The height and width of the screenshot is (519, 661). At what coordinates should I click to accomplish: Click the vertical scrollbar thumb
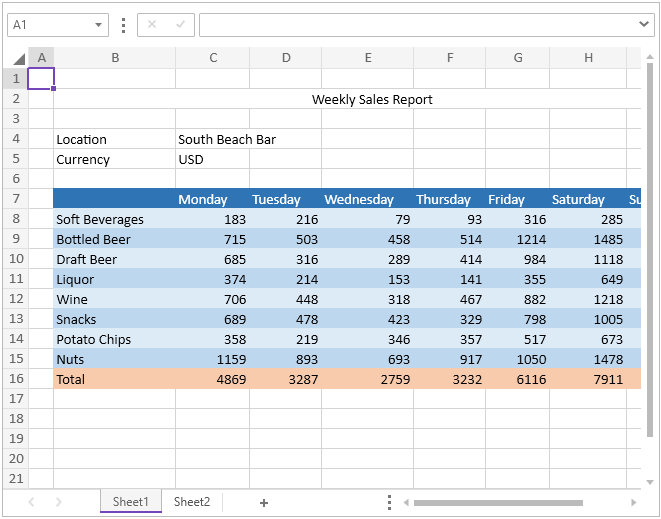pos(650,250)
